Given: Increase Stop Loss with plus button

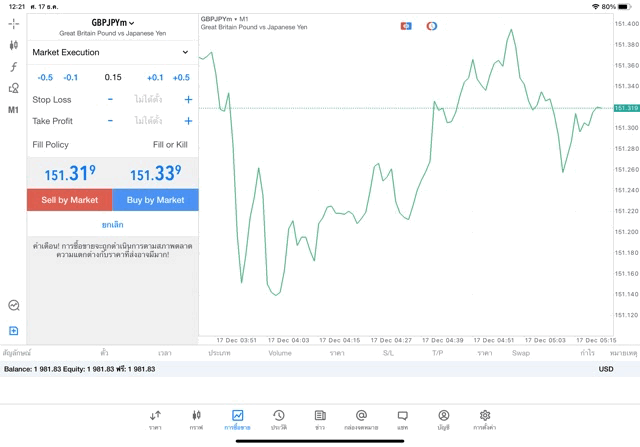Looking at the screenshot, I should [x=187, y=100].
